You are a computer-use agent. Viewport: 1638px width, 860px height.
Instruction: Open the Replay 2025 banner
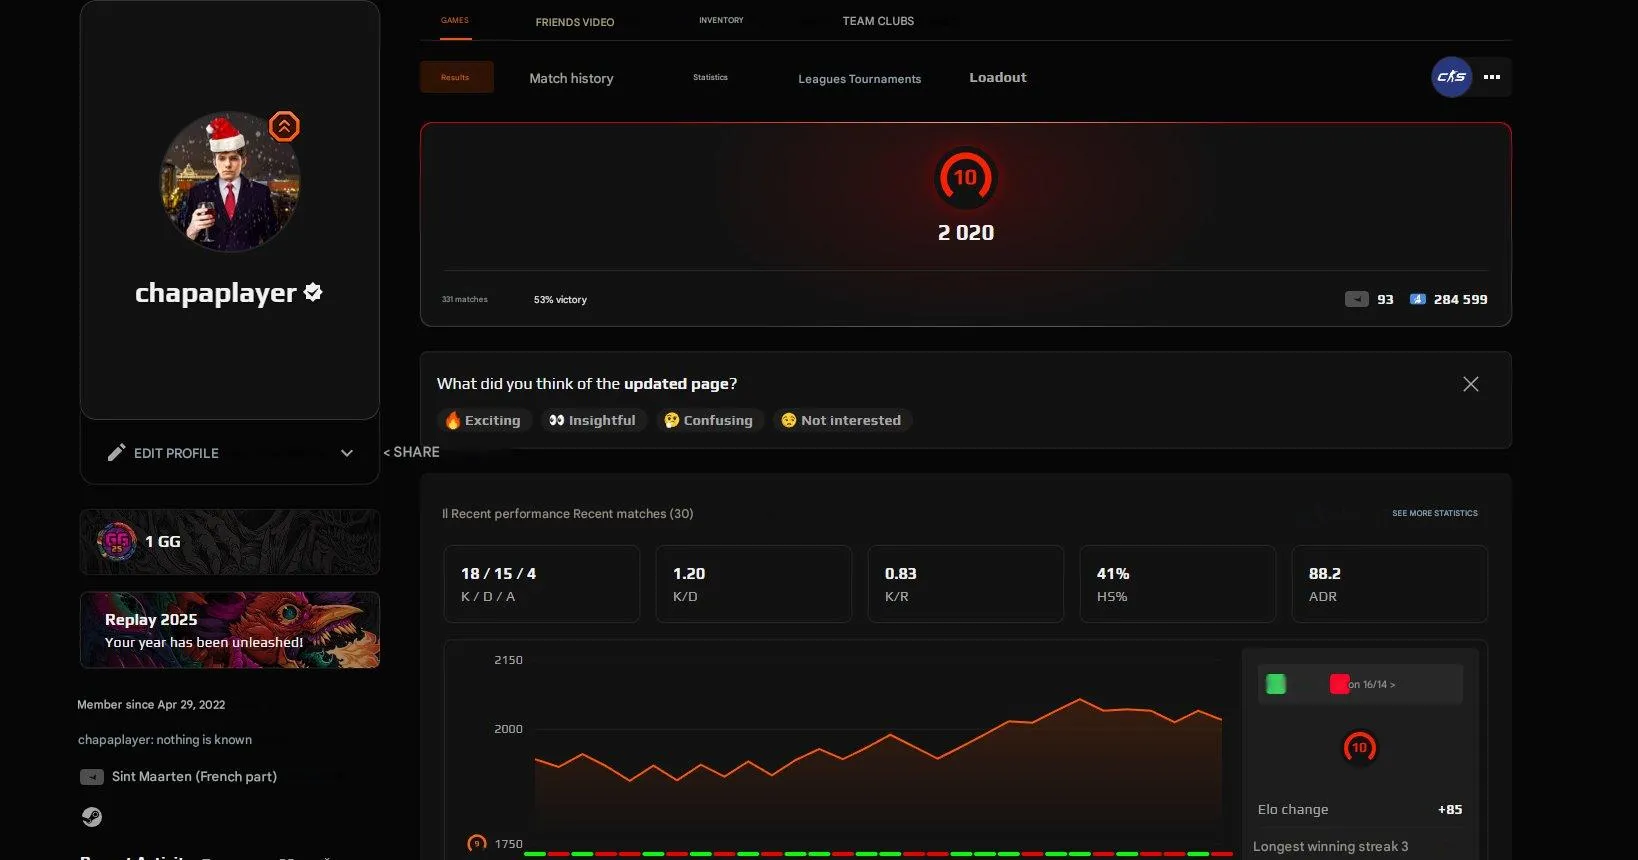click(230, 630)
